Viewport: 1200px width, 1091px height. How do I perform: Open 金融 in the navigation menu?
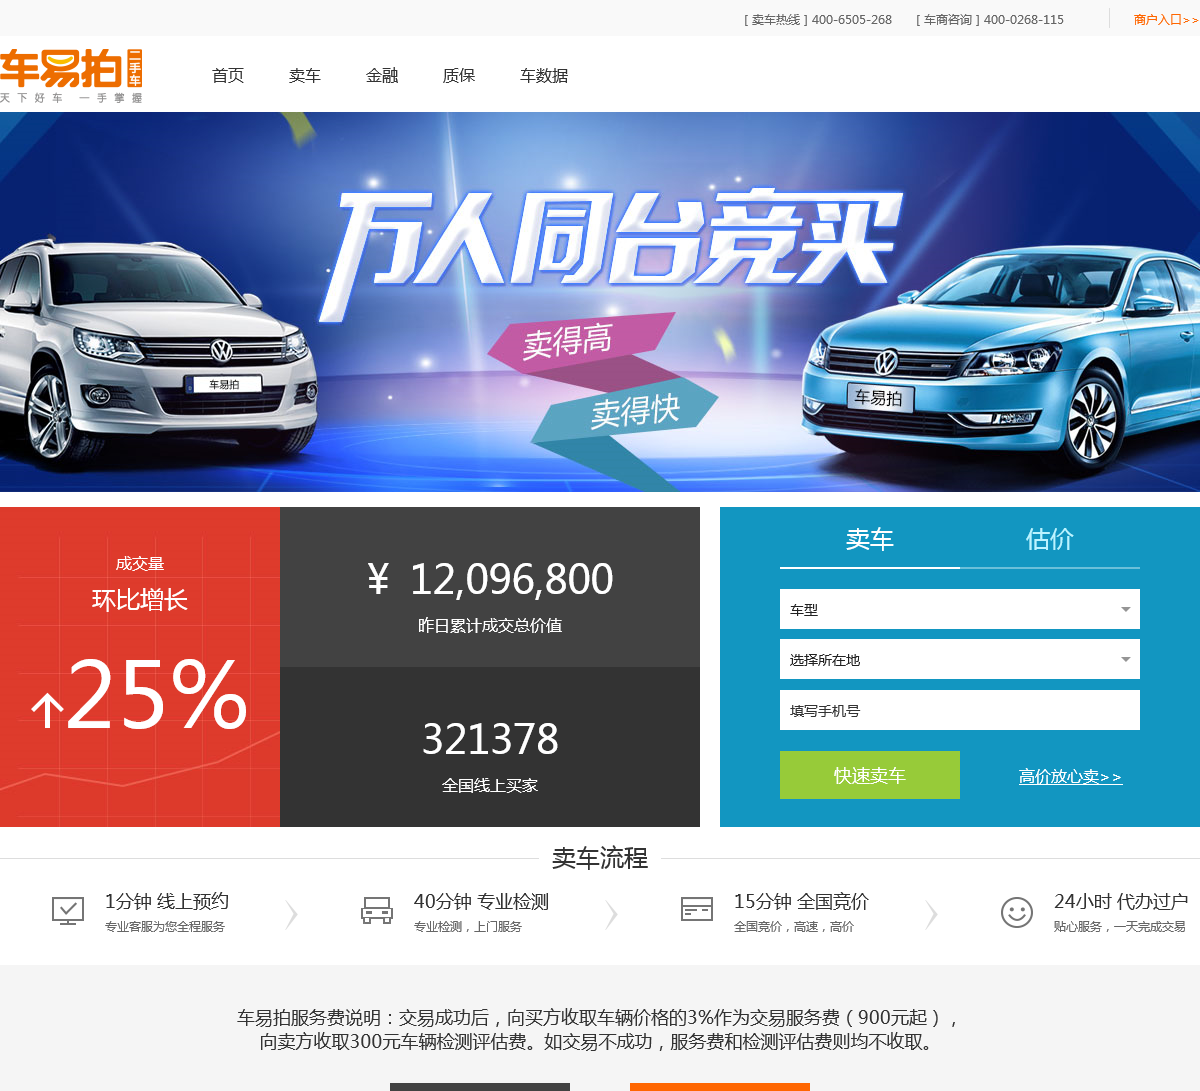[382, 76]
